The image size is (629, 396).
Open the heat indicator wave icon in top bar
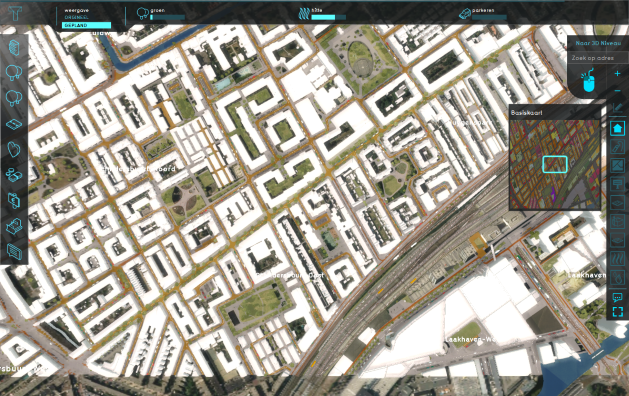pos(304,14)
